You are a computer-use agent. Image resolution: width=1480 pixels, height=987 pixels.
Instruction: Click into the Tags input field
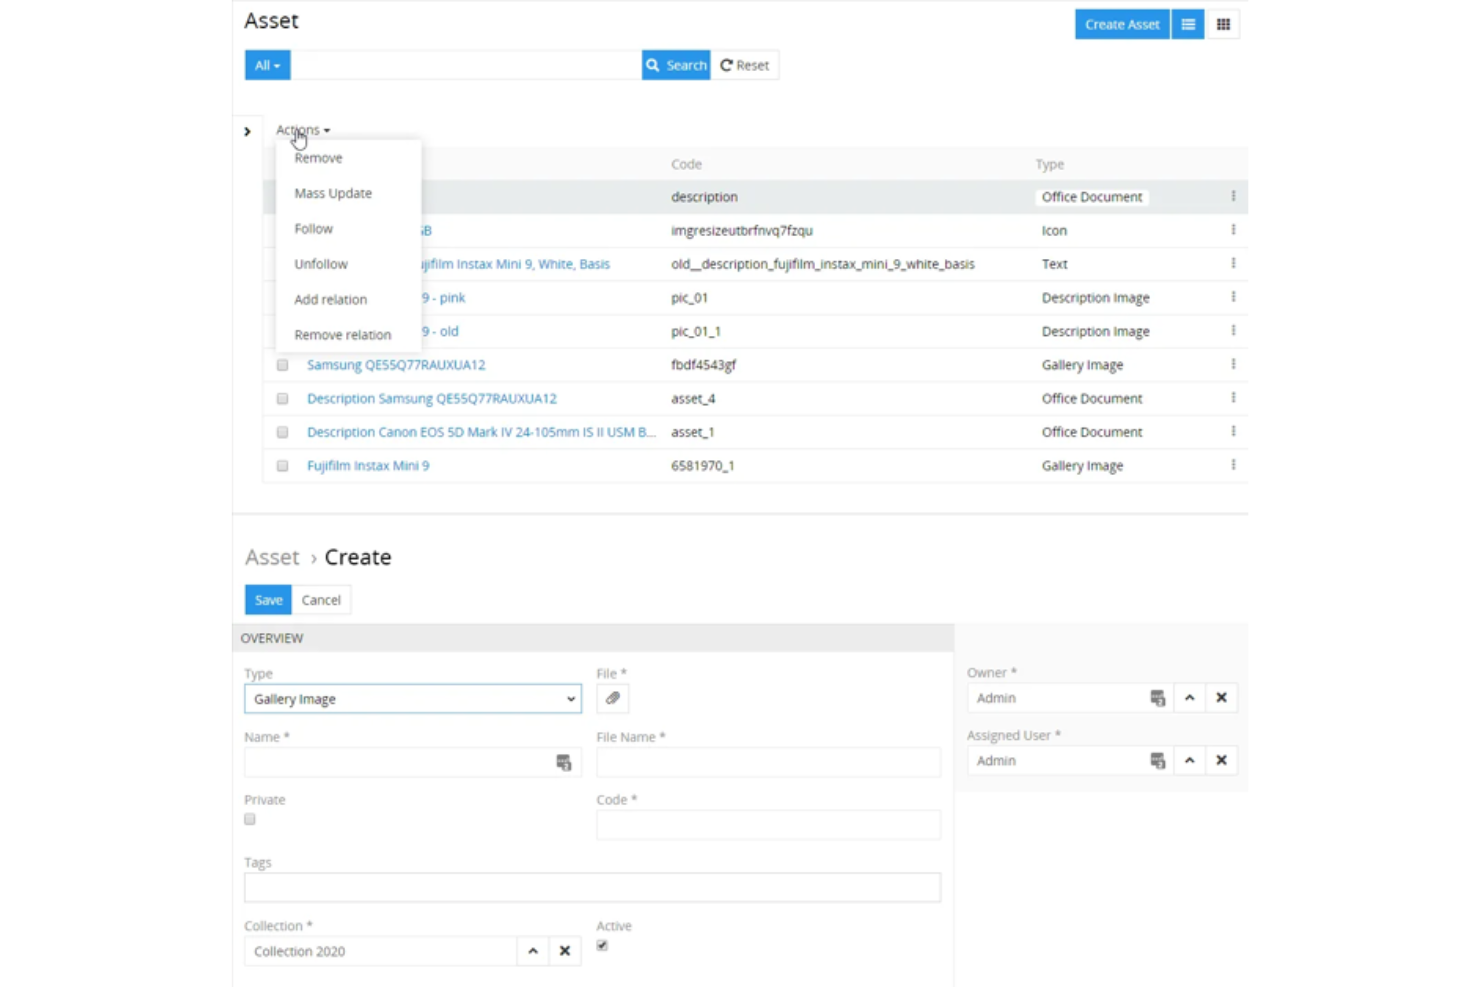(x=592, y=887)
